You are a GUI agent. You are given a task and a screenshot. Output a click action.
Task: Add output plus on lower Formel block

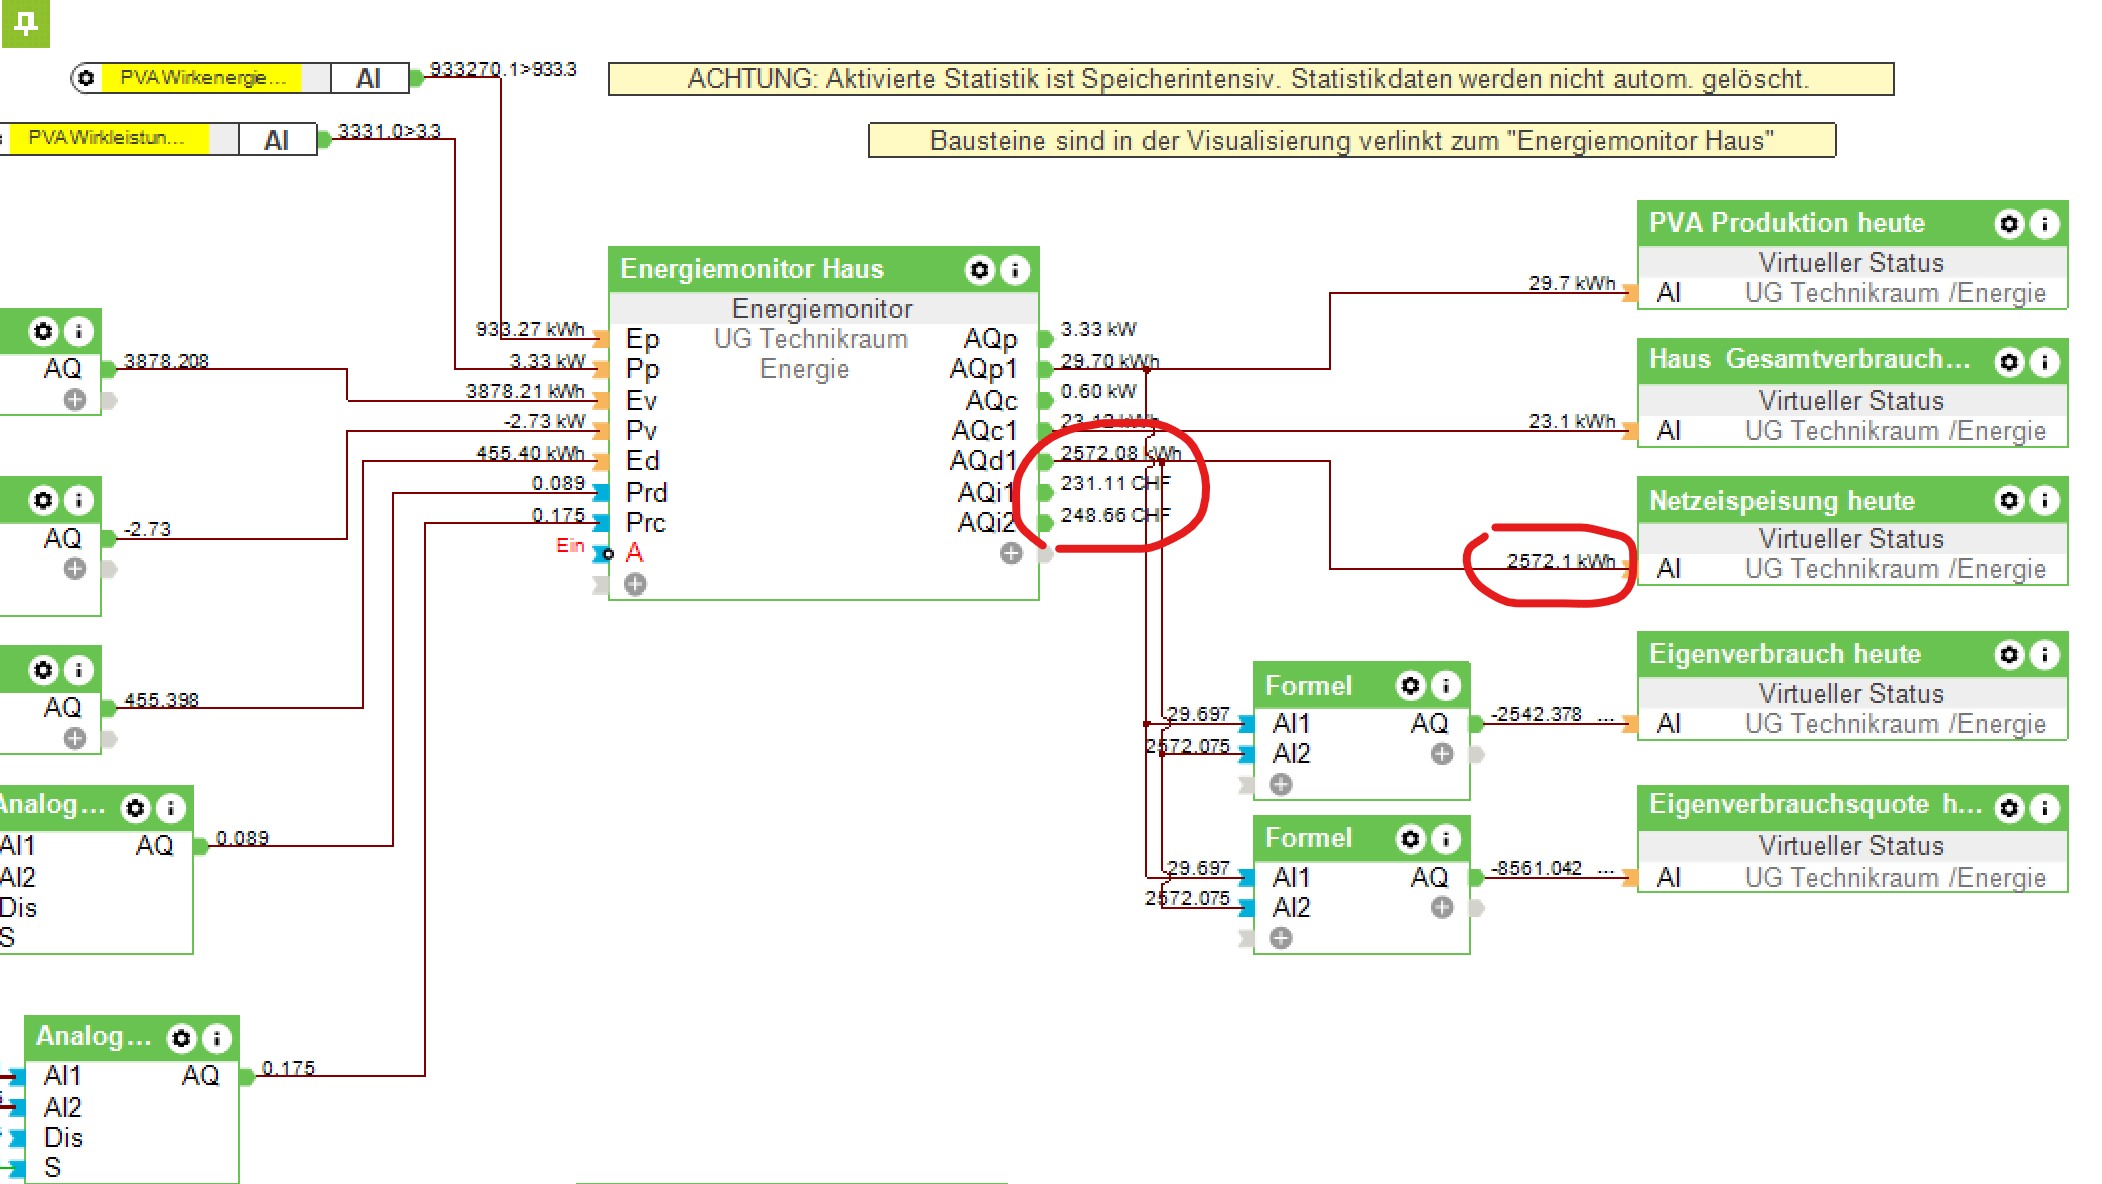[1442, 907]
